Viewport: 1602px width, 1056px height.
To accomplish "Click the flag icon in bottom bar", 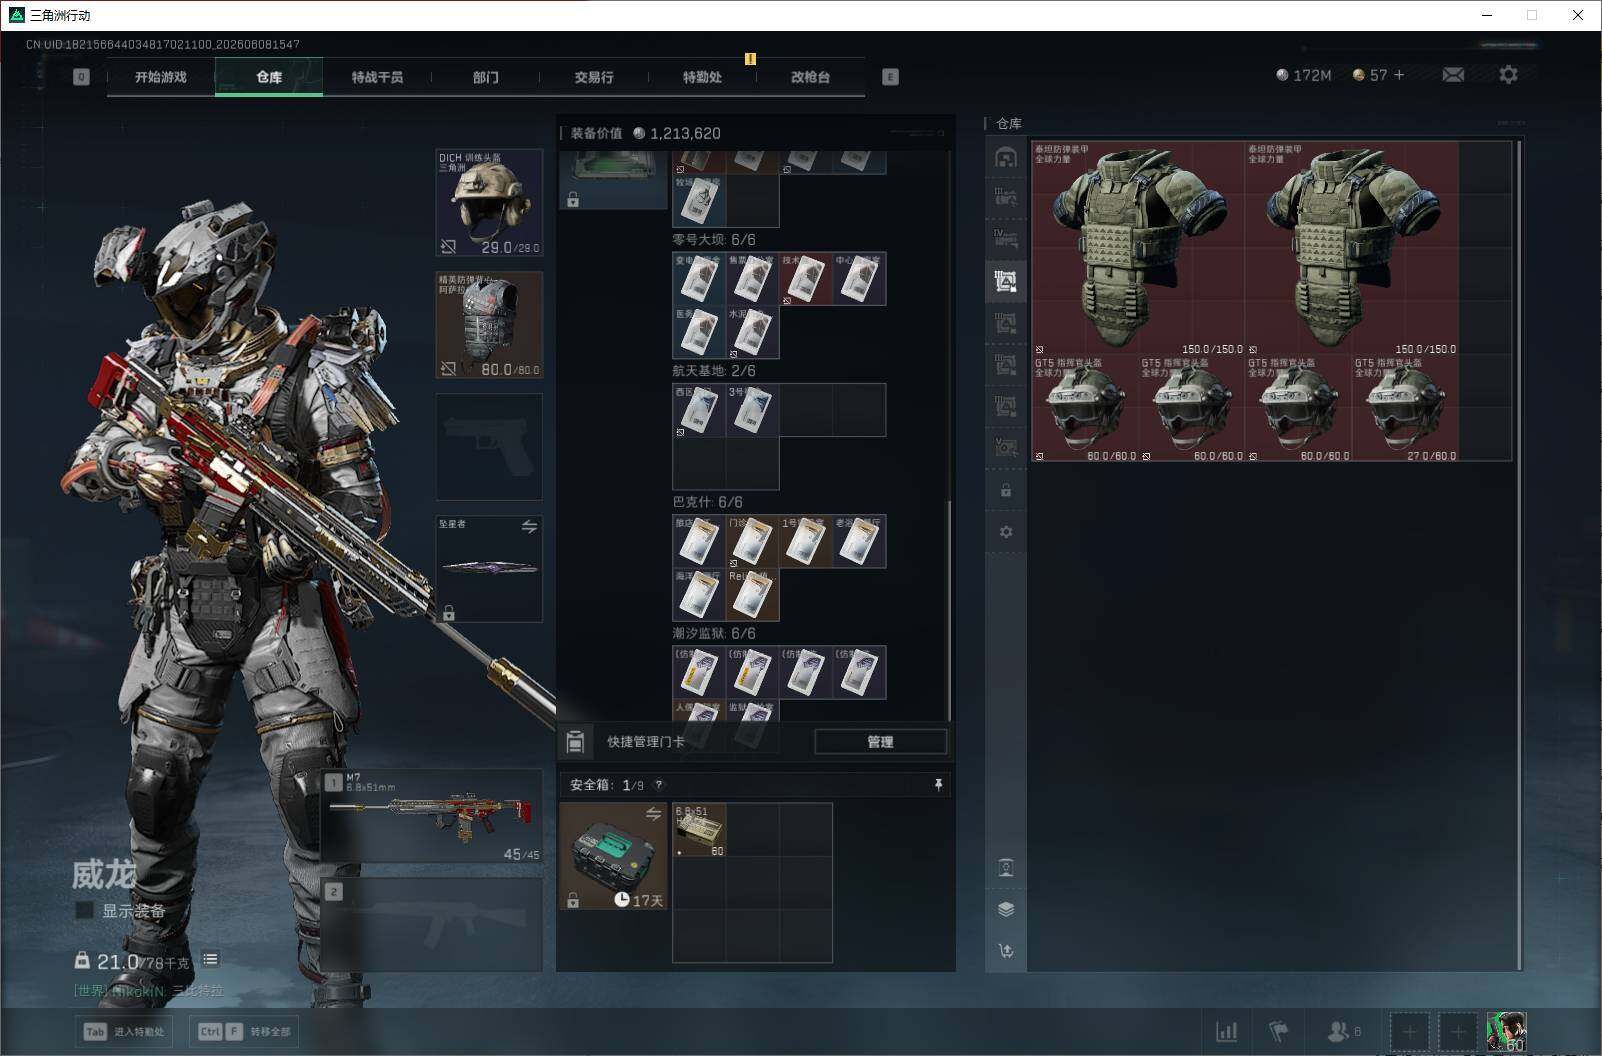I will coord(1279,1031).
